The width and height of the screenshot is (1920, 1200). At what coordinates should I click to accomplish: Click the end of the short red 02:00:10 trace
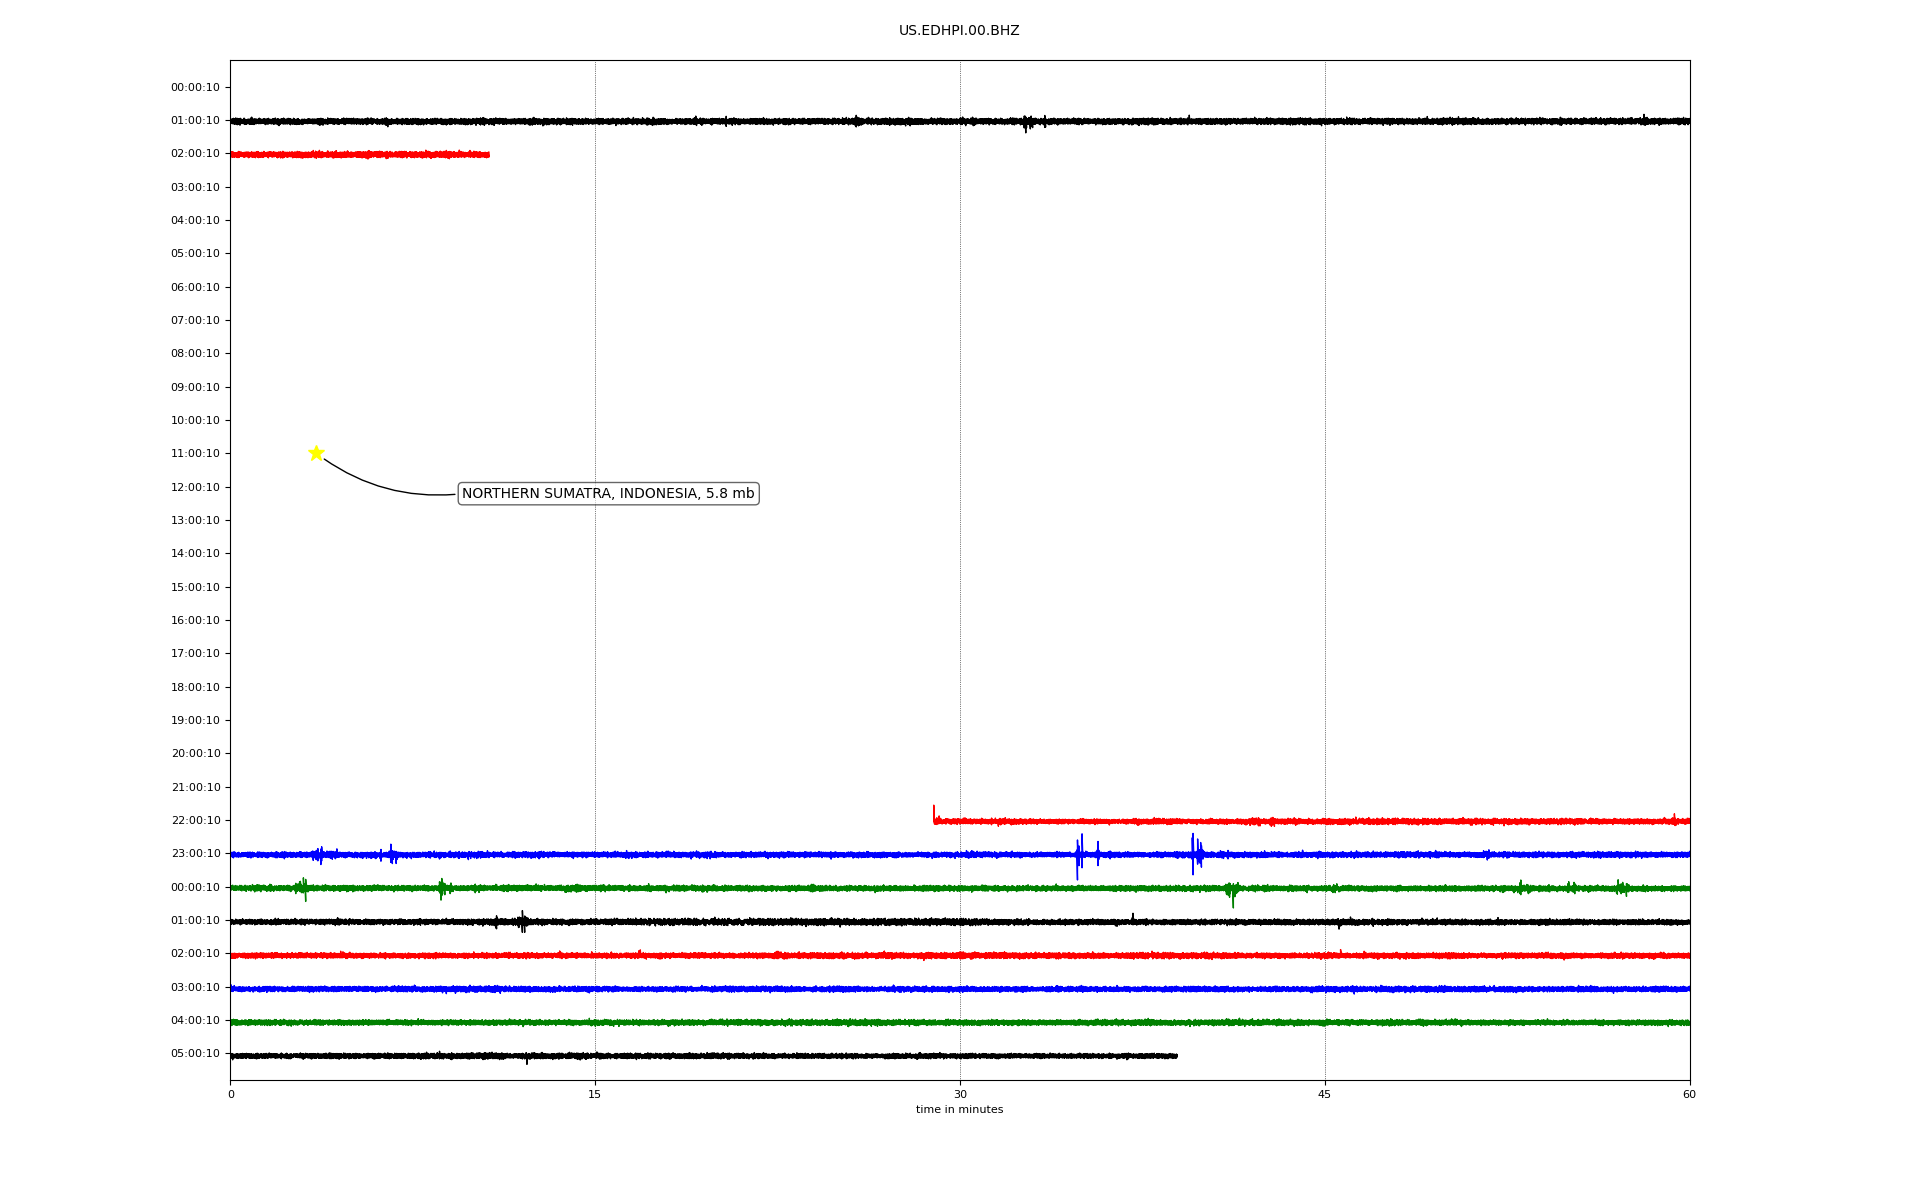[487, 154]
